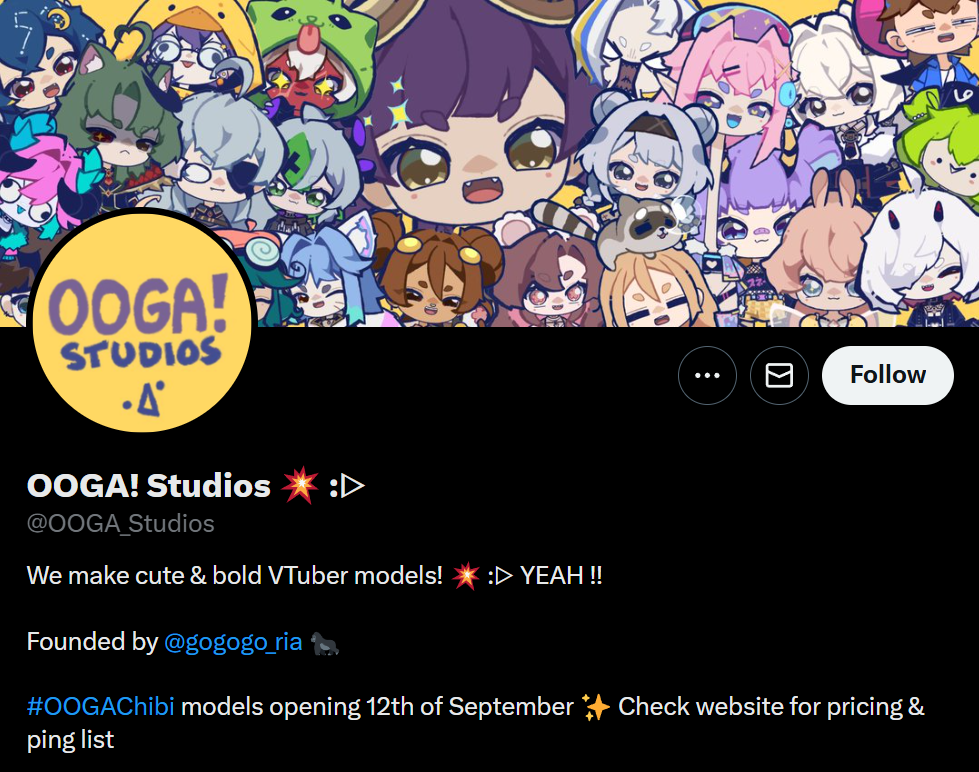Select the @OOGA_Studios handle text
This screenshot has width=979, height=772.
point(121,523)
